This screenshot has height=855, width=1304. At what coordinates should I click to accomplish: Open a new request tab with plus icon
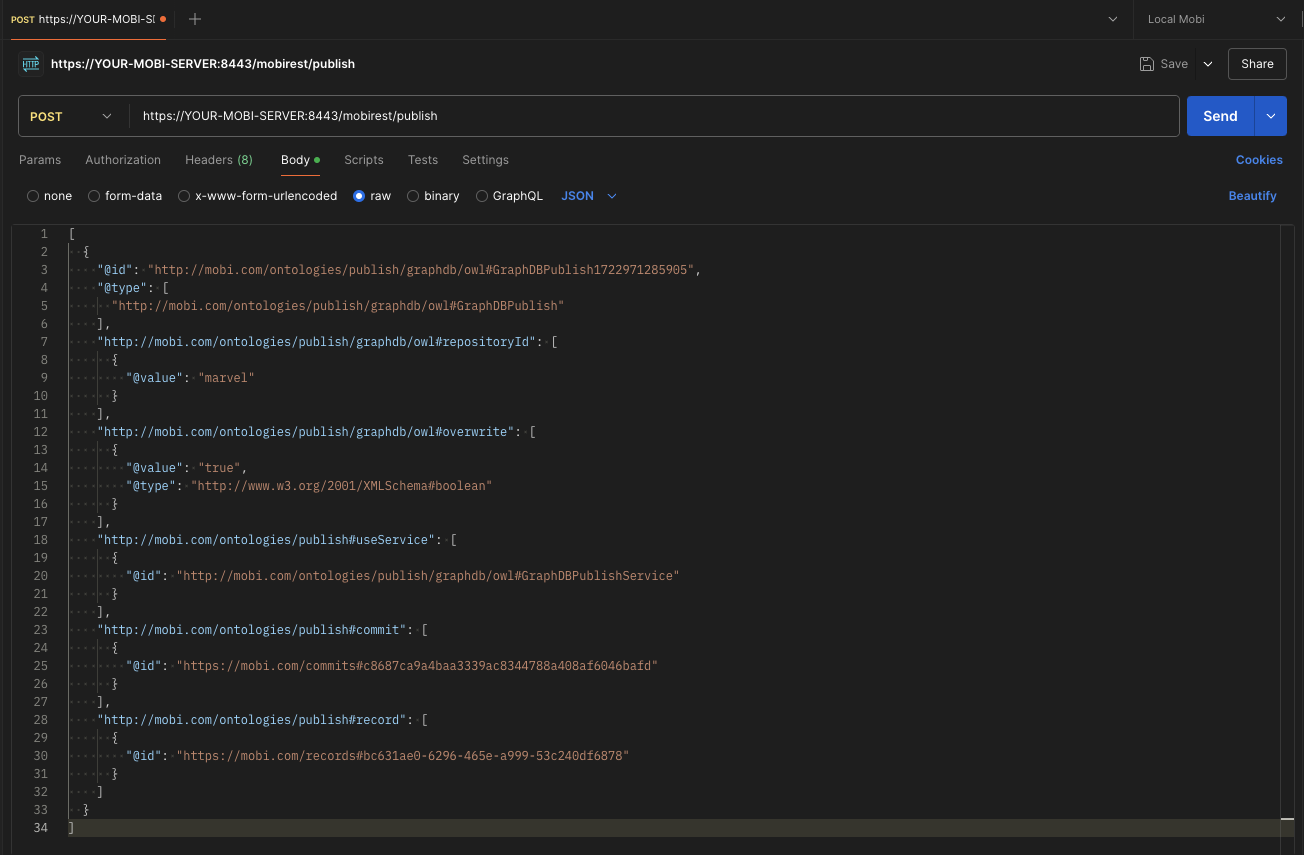coord(195,19)
